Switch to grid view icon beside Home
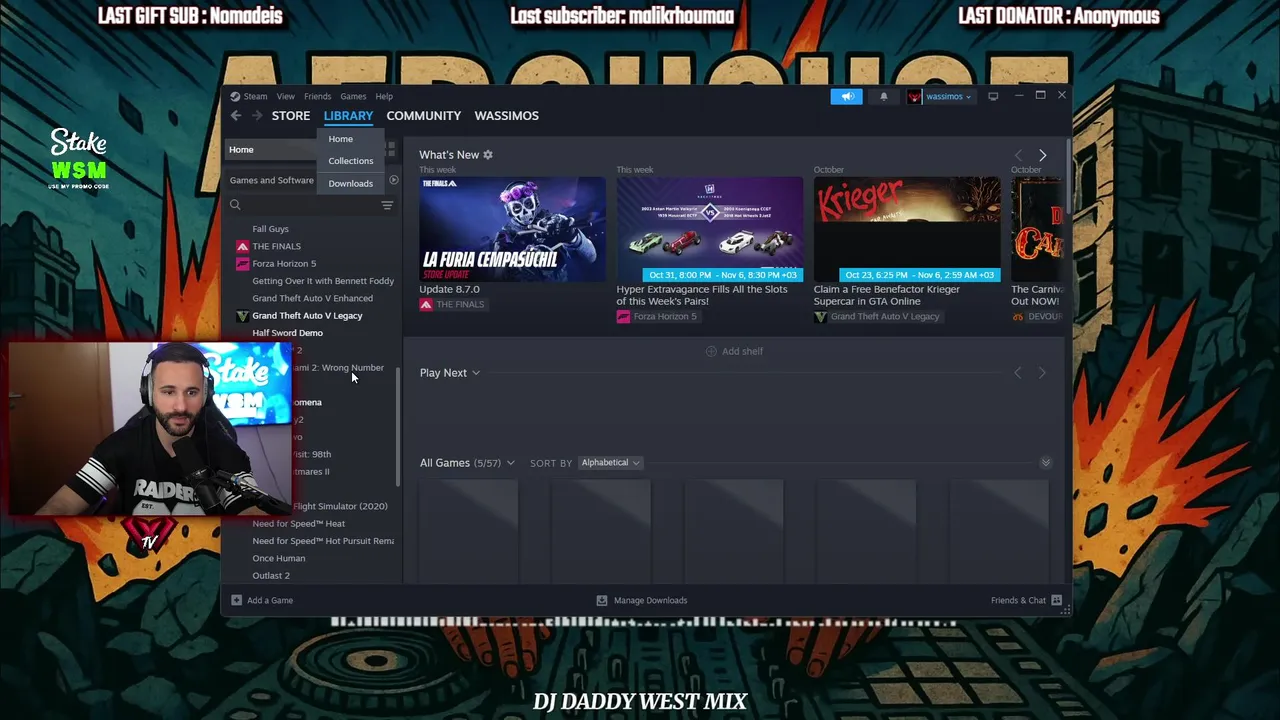This screenshot has height=720, width=1280. [x=390, y=149]
